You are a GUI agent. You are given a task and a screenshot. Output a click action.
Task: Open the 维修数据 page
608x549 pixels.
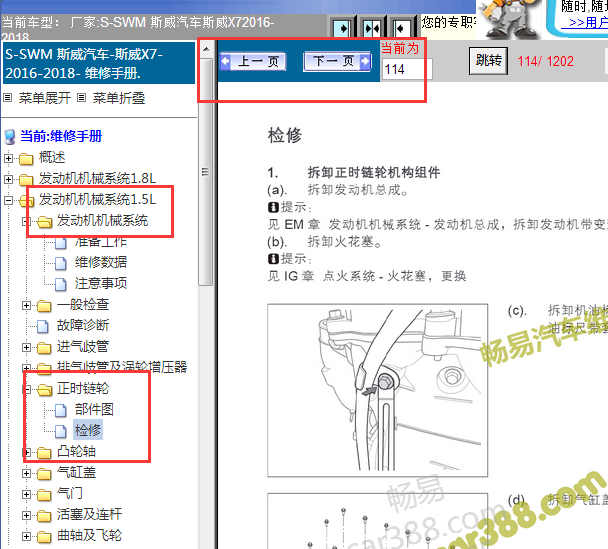[101, 262]
